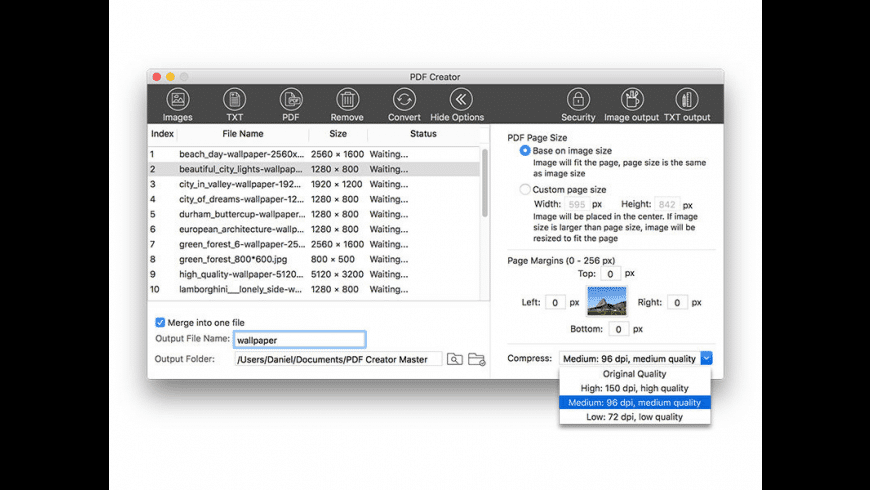Click the Output File Name field
This screenshot has height=490, width=870.
(300, 340)
